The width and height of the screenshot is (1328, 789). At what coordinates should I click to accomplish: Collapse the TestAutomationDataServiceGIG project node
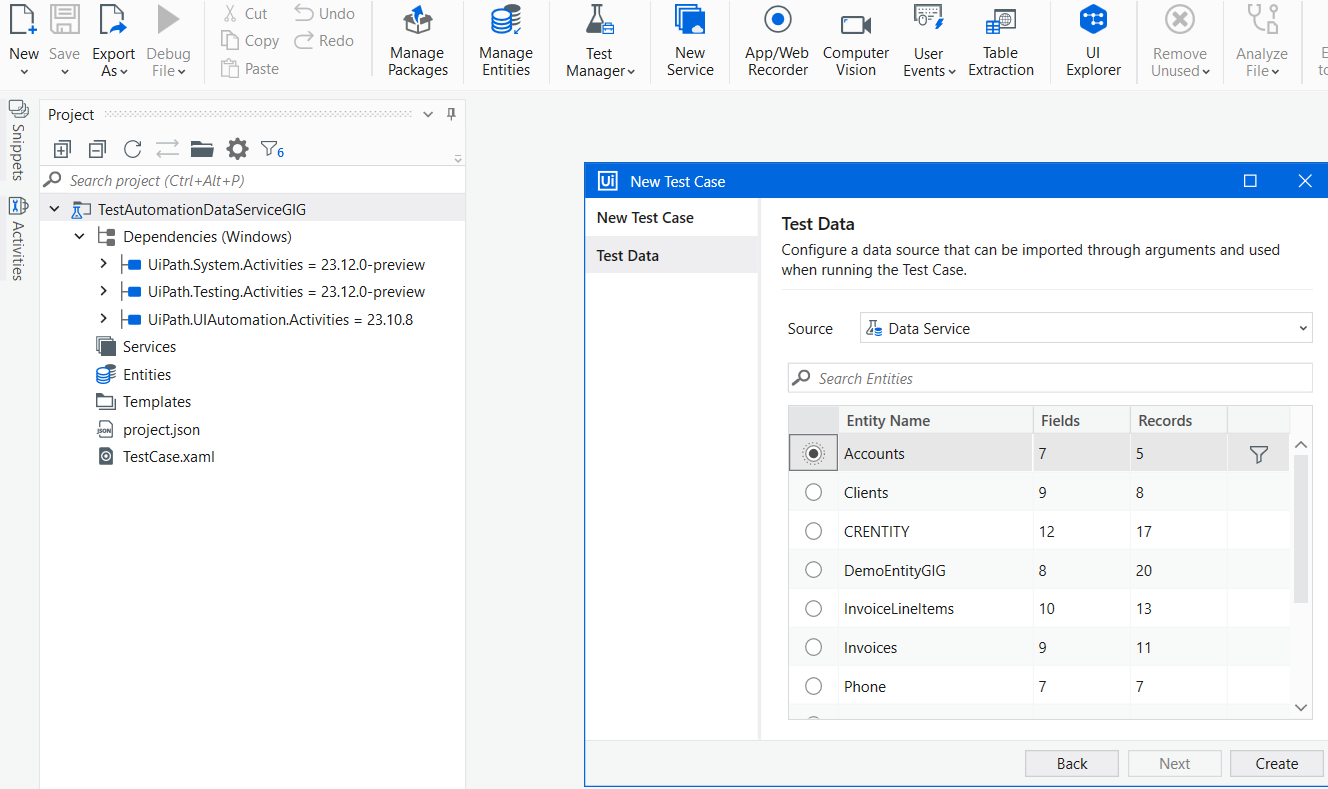(x=55, y=210)
